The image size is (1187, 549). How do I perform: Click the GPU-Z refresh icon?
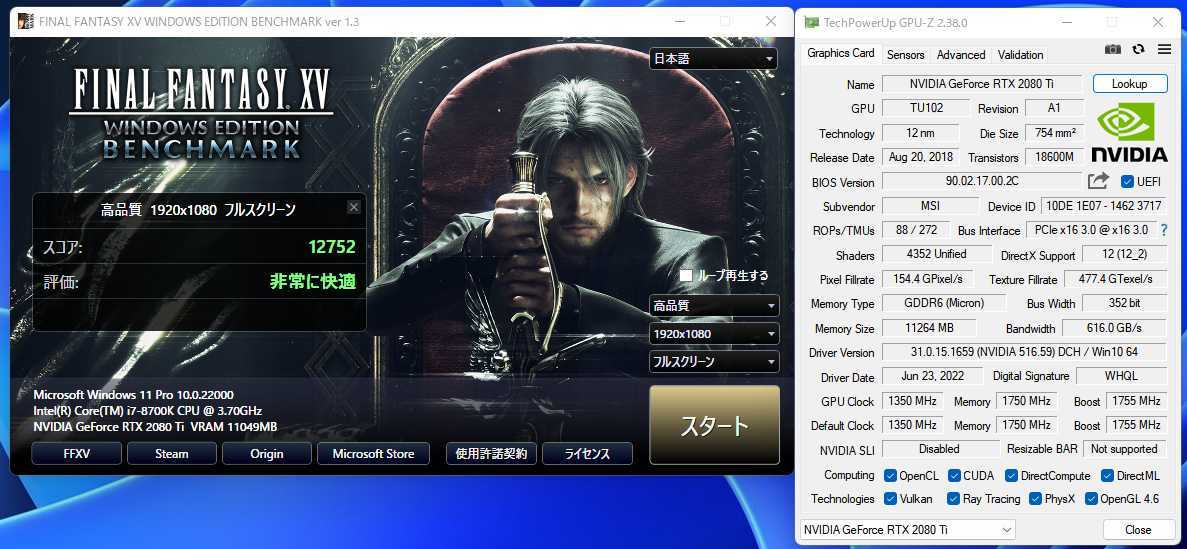point(1138,49)
